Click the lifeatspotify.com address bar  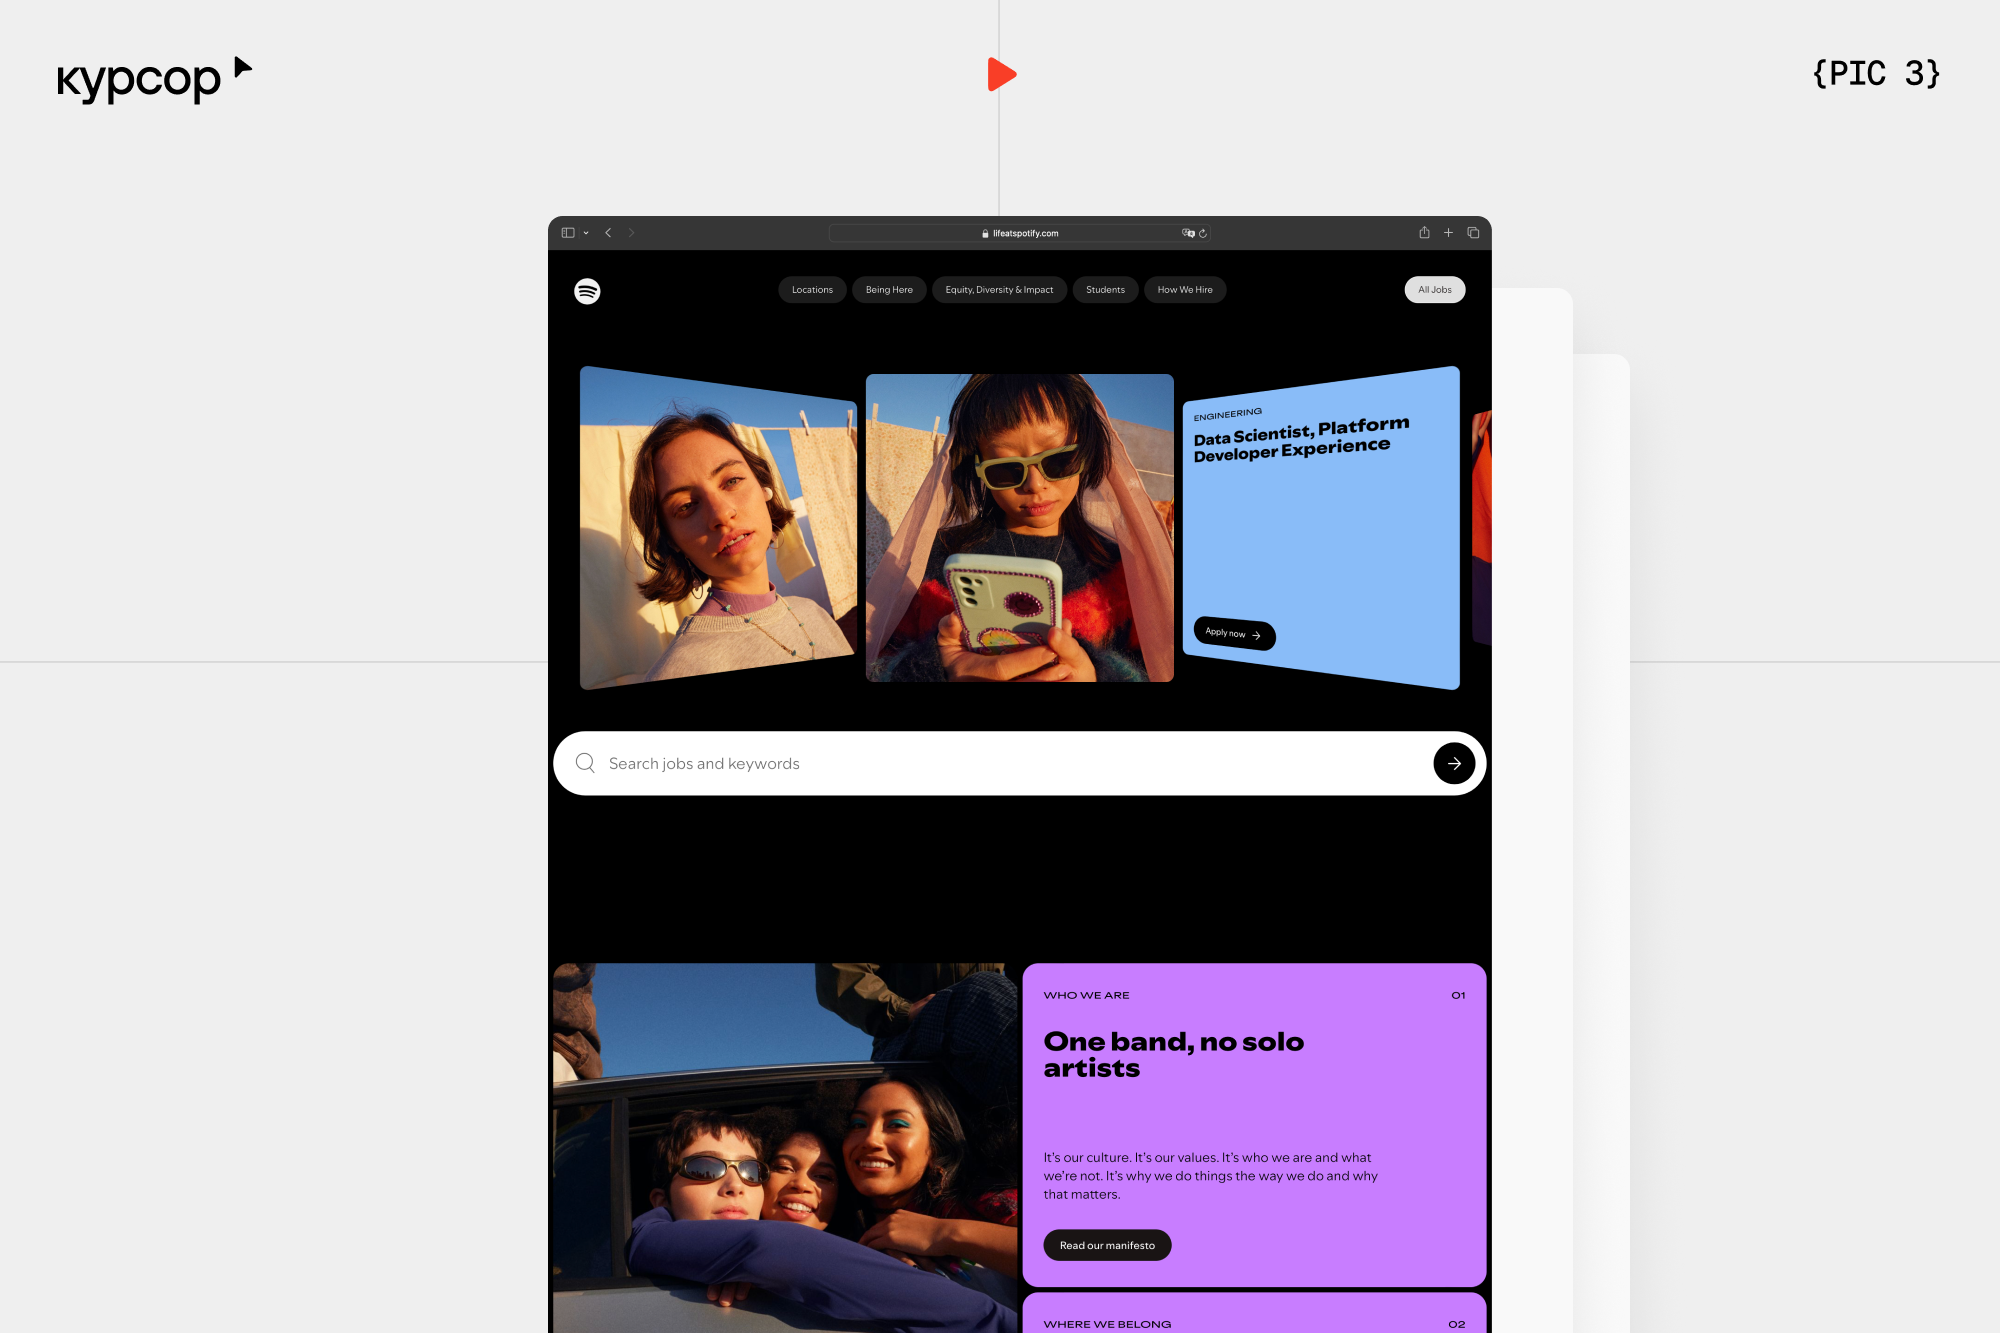1020,233
